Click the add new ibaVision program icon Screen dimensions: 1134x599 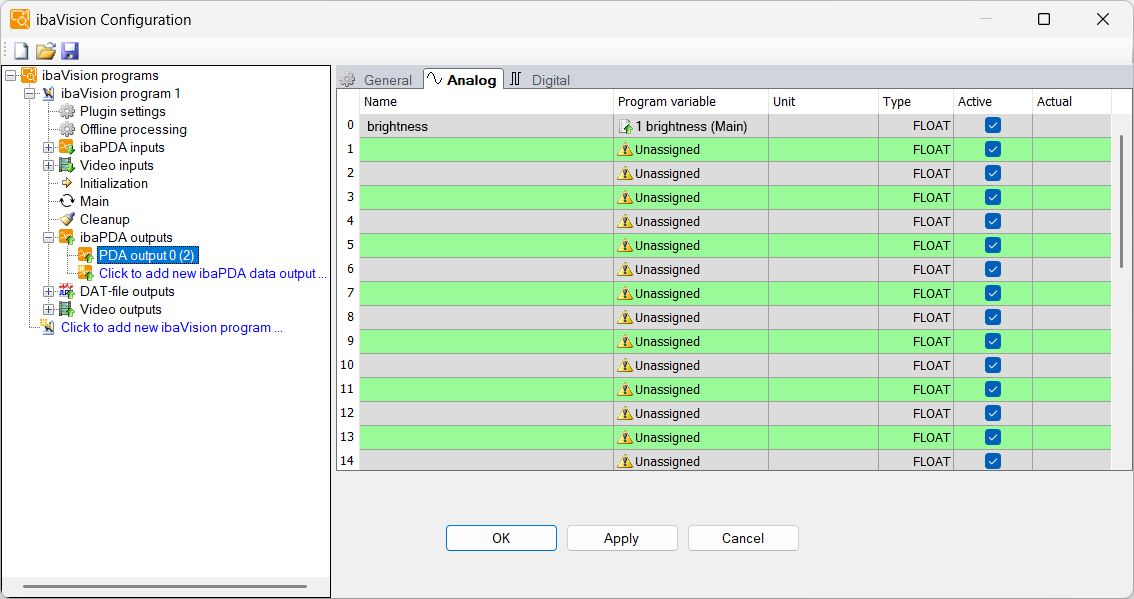click(48, 327)
